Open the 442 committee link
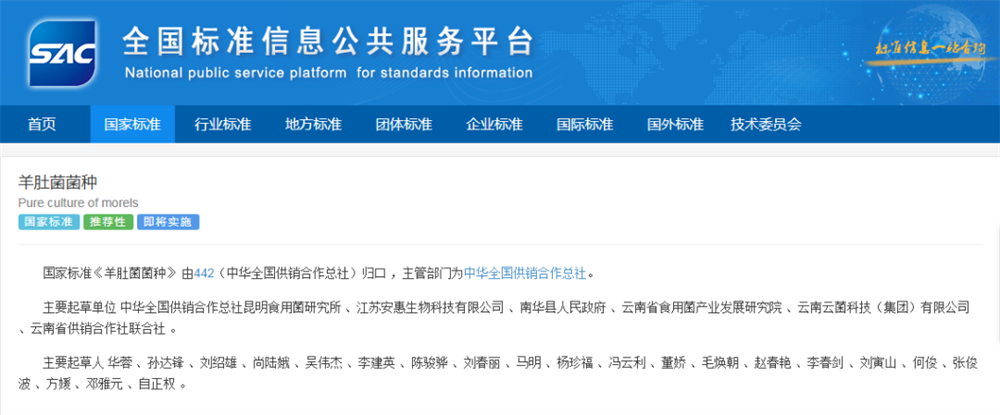Image resolution: width=1000 pixels, height=415 pixels. click(205, 272)
